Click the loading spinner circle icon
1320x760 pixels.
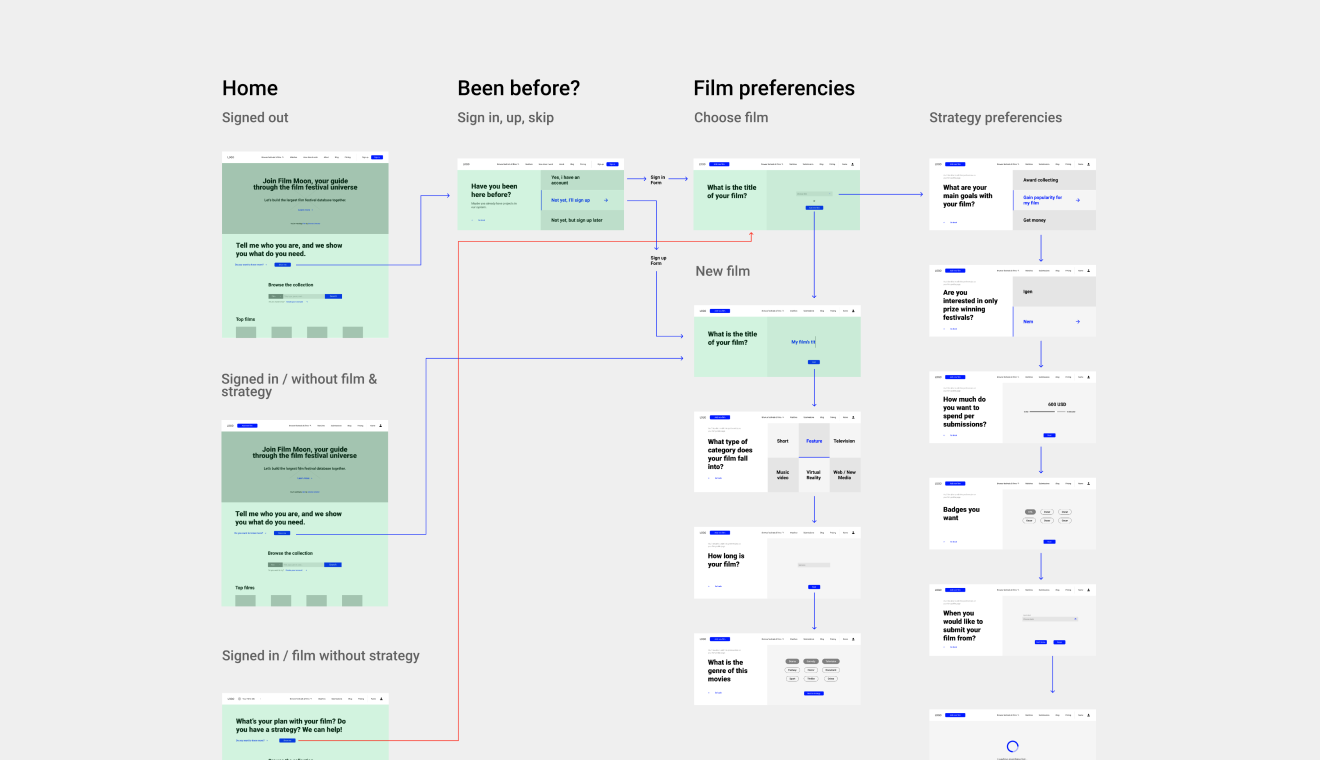1012,746
